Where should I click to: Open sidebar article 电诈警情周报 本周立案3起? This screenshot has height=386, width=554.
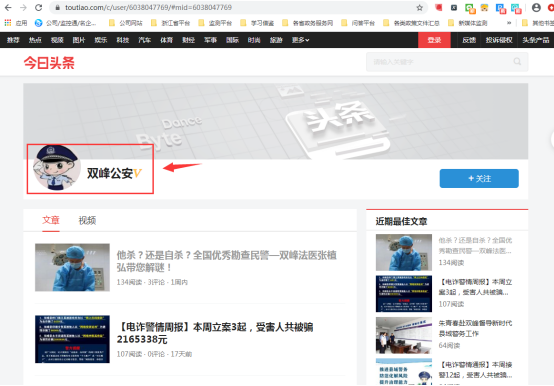pyautogui.click(x=475, y=287)
